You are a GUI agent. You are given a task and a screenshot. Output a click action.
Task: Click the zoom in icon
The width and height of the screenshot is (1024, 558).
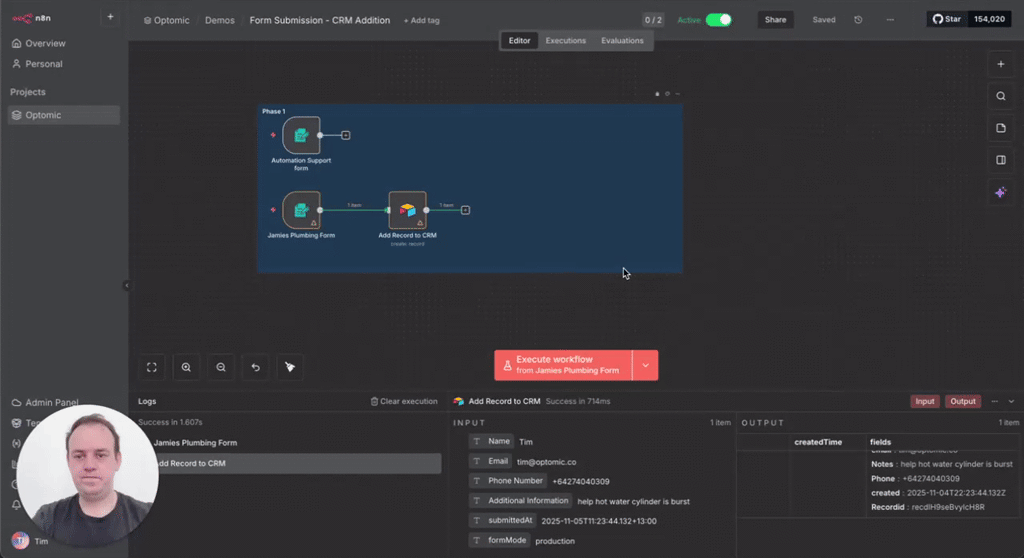tap(186, 367)
